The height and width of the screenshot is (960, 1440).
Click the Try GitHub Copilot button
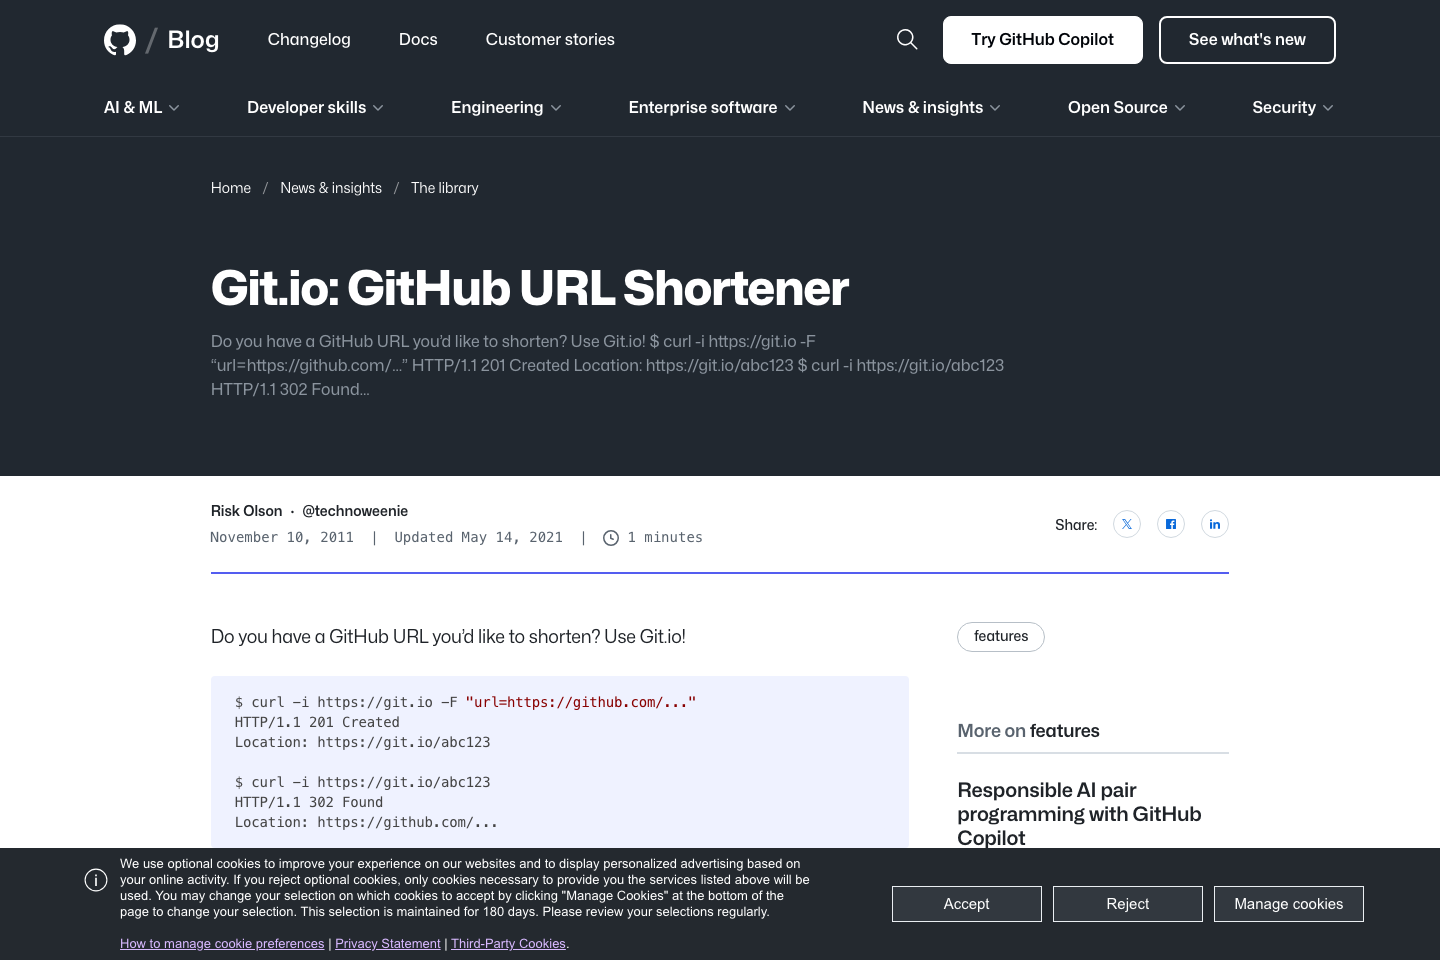[1042, 39]
